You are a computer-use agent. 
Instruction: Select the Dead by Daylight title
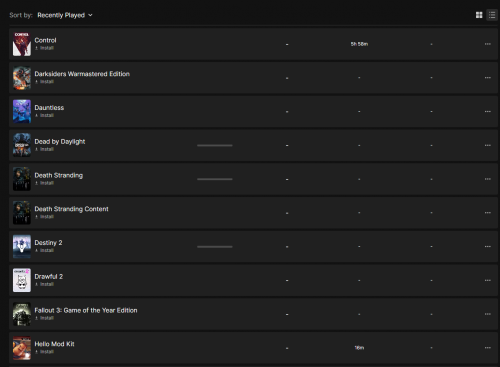pos(60,142)
